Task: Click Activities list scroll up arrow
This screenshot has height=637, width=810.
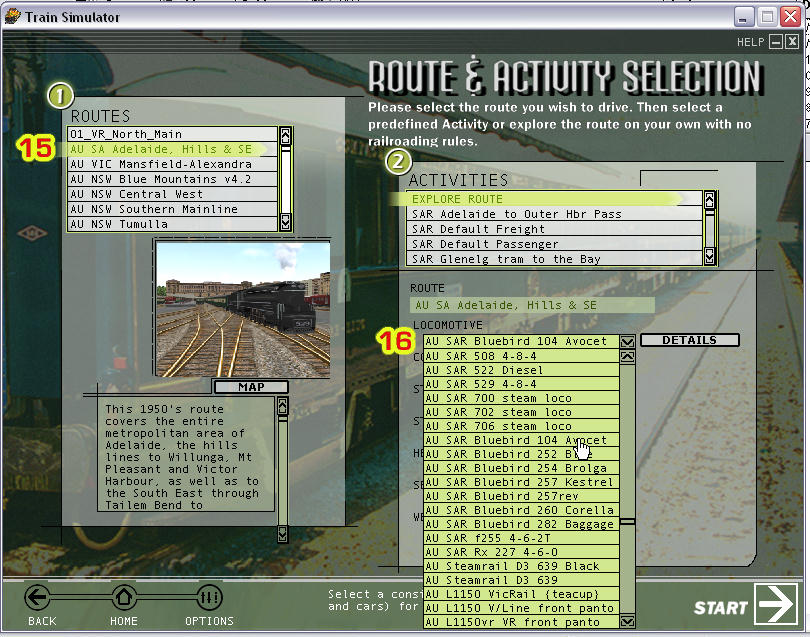Action: tap(710, 199)
